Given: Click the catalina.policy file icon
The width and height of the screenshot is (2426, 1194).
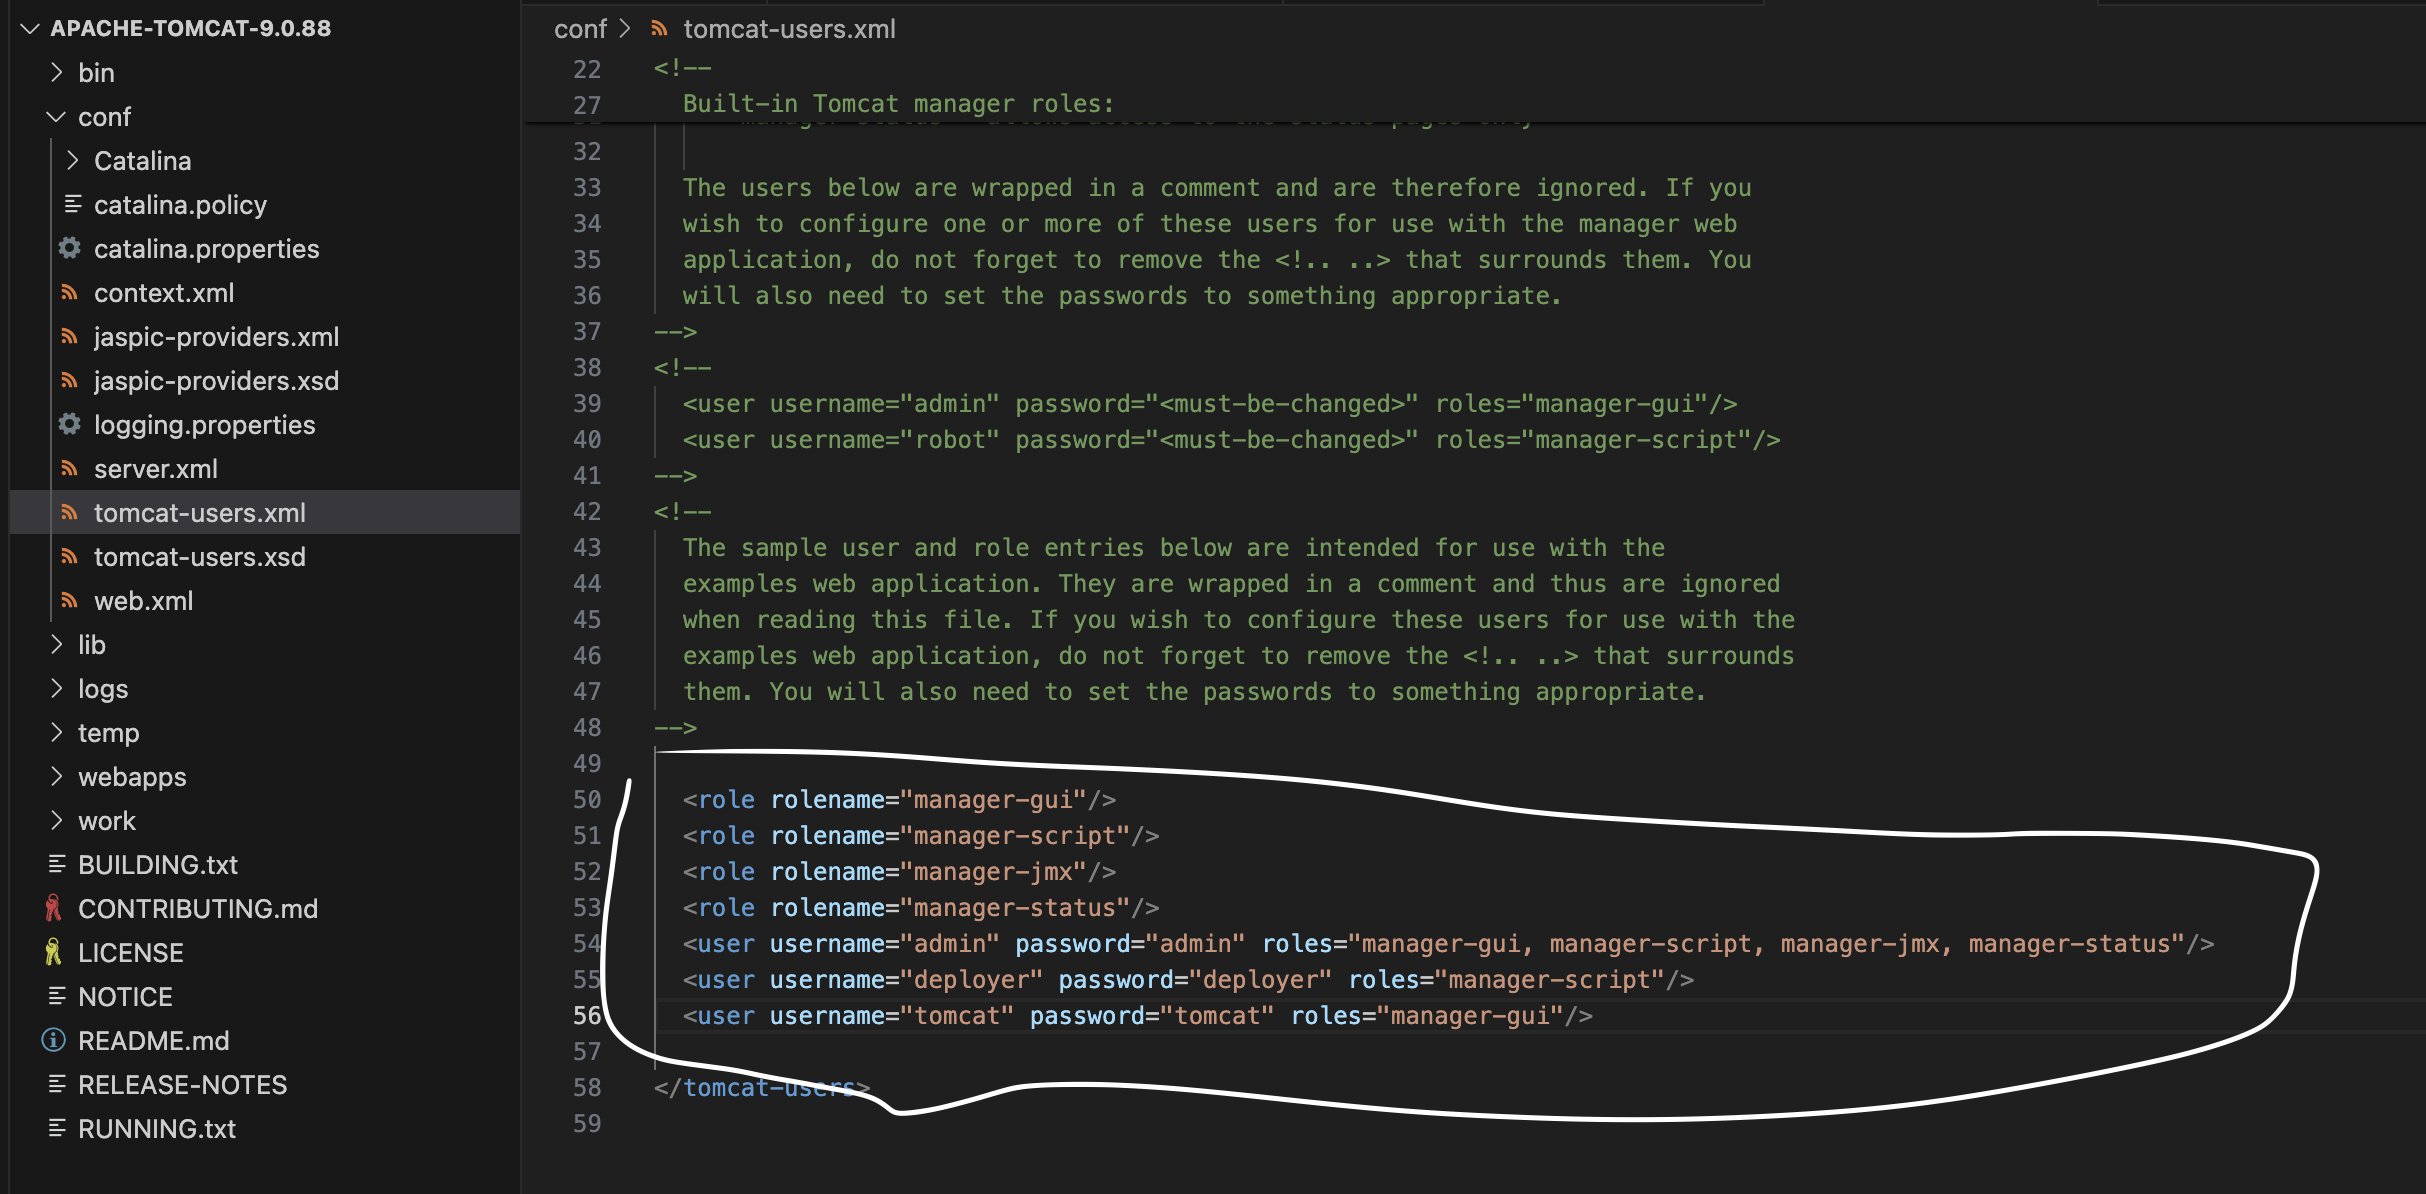Looking at the screenshot, I should point(72,204).
